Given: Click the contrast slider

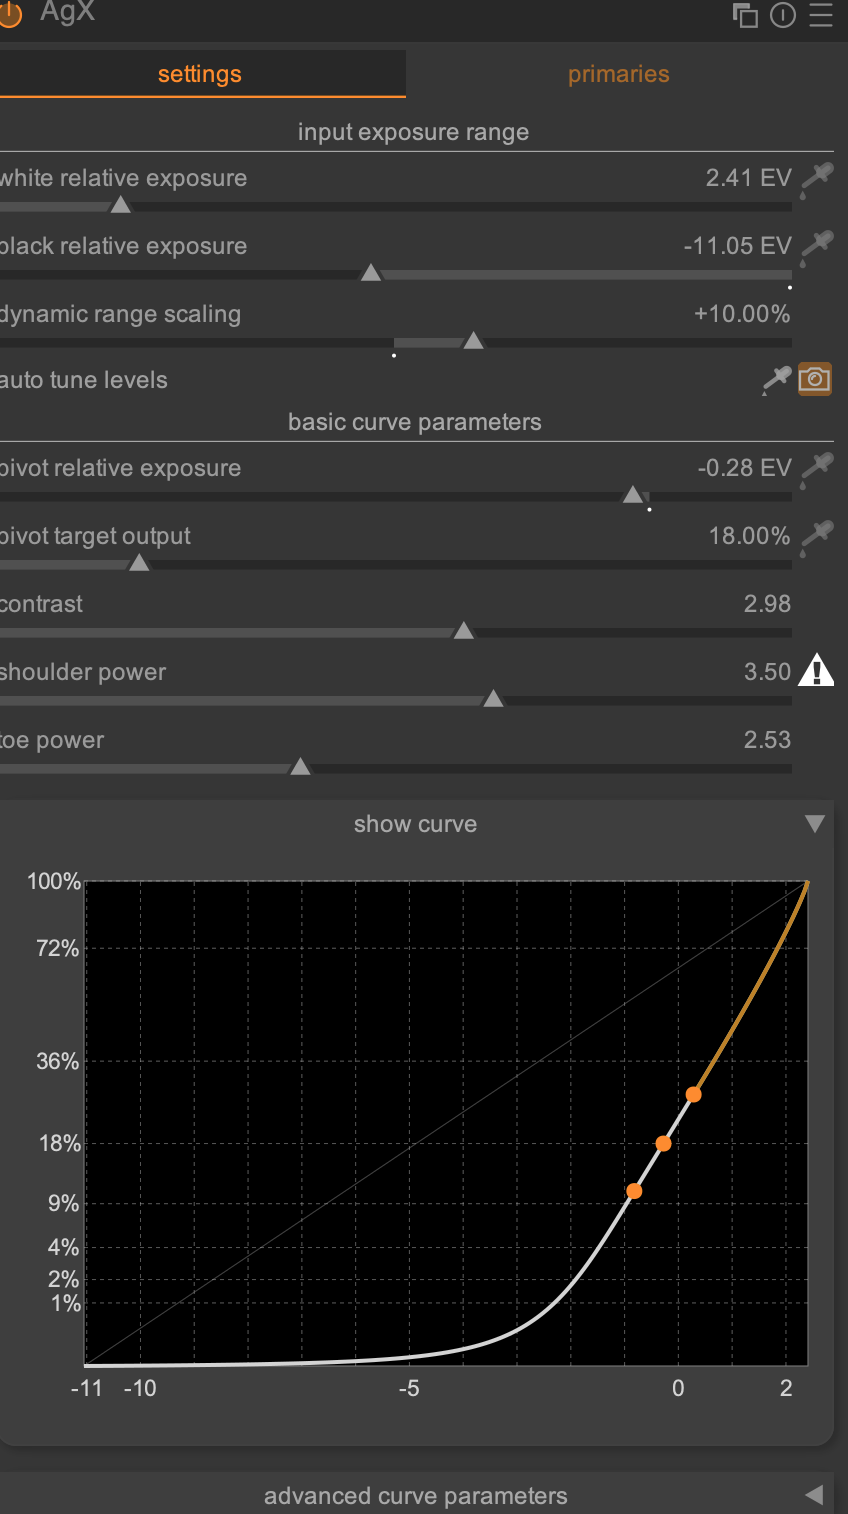Looking at the screenshot, I should pyautogui.click(x=396, y=632).
